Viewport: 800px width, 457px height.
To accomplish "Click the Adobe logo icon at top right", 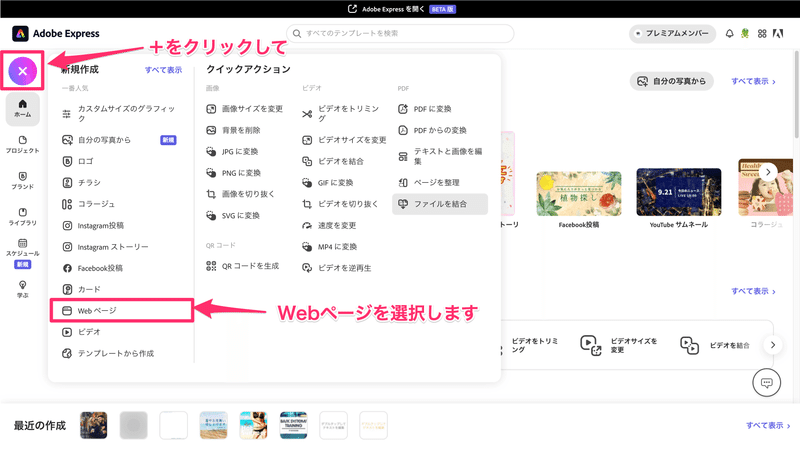I will 778,34.
